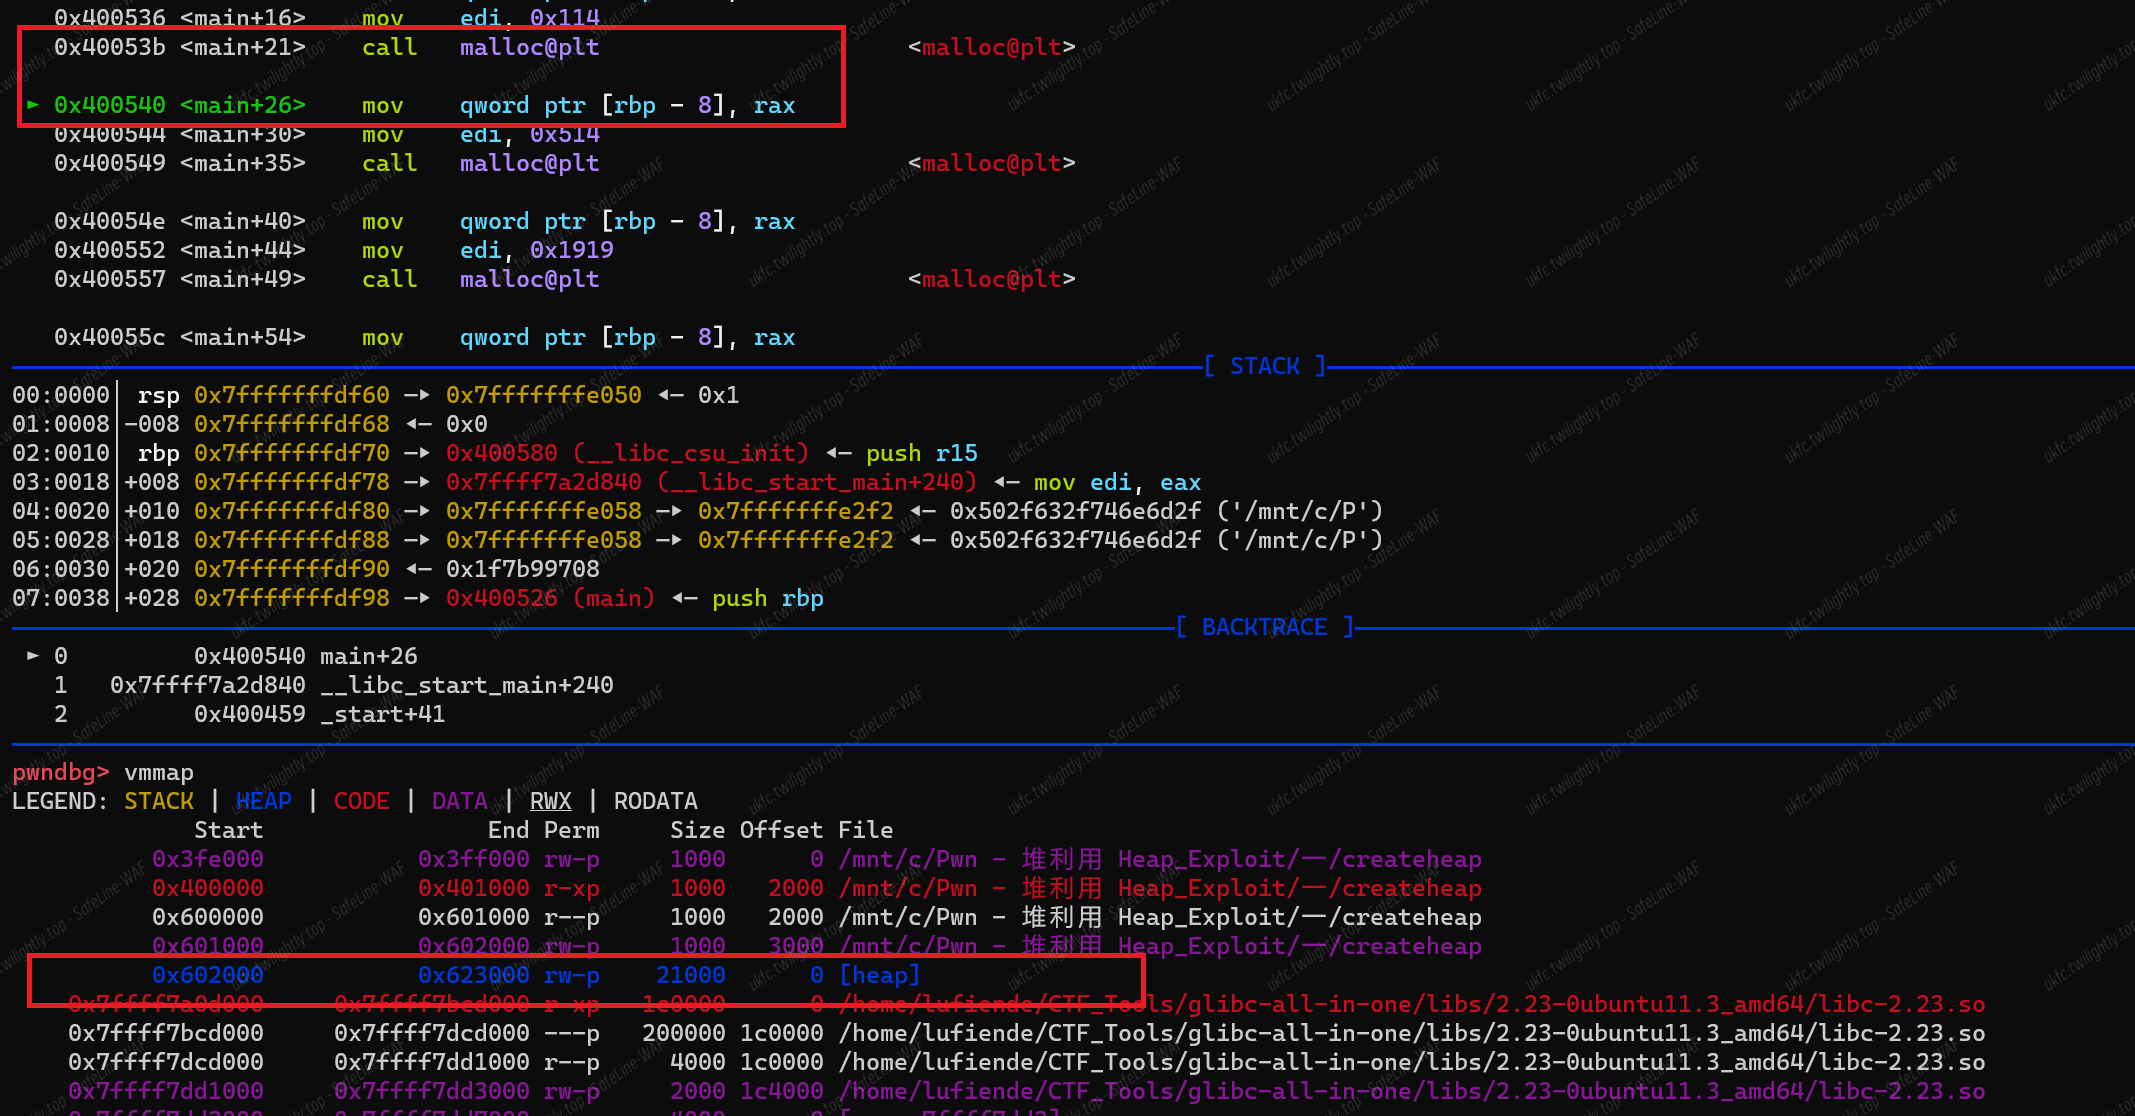This screenshot has height=1116, width=2135.
Task: Click the green current-instruction arrow at main+26
Action: (33, 104)
